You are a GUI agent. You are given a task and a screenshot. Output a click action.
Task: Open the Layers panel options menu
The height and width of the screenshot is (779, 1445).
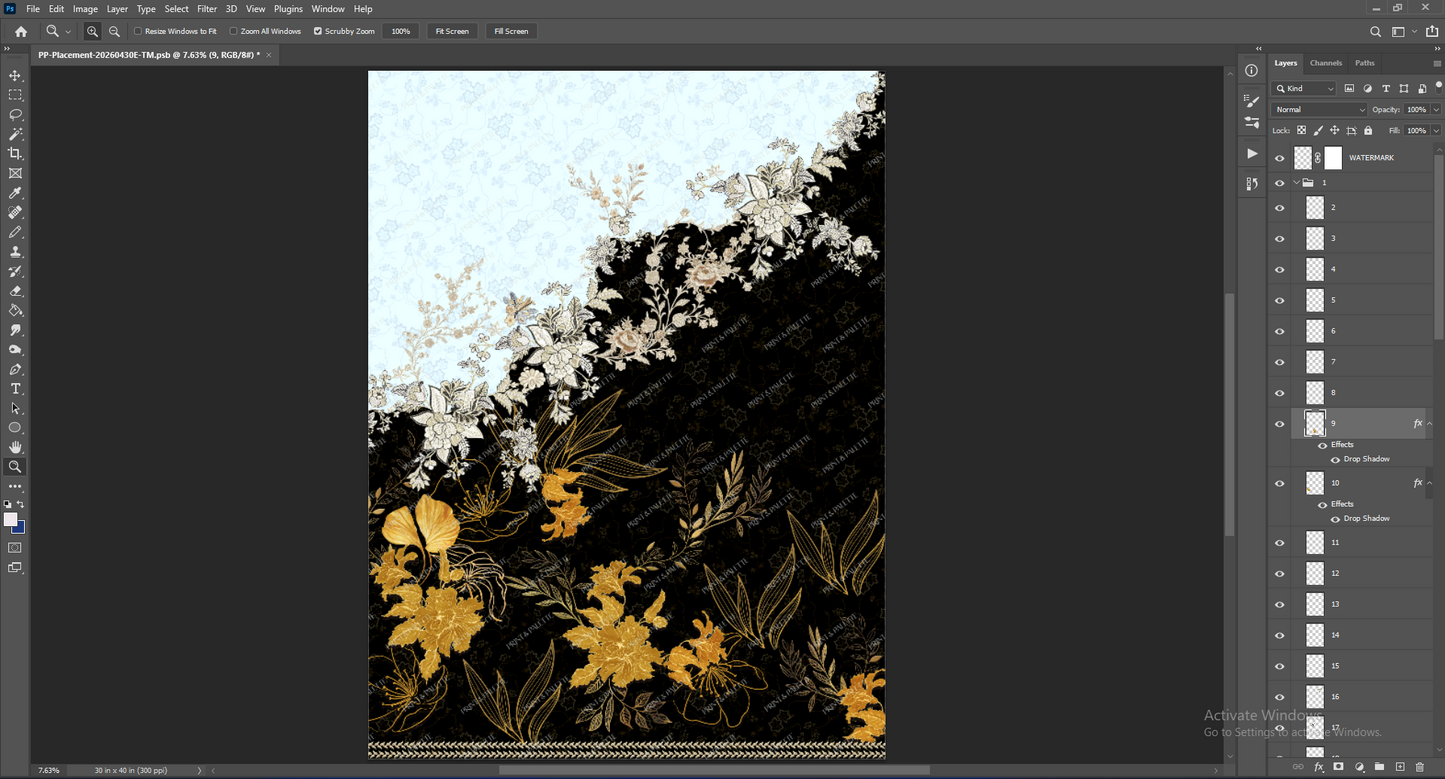click(x=1437, y=63)
